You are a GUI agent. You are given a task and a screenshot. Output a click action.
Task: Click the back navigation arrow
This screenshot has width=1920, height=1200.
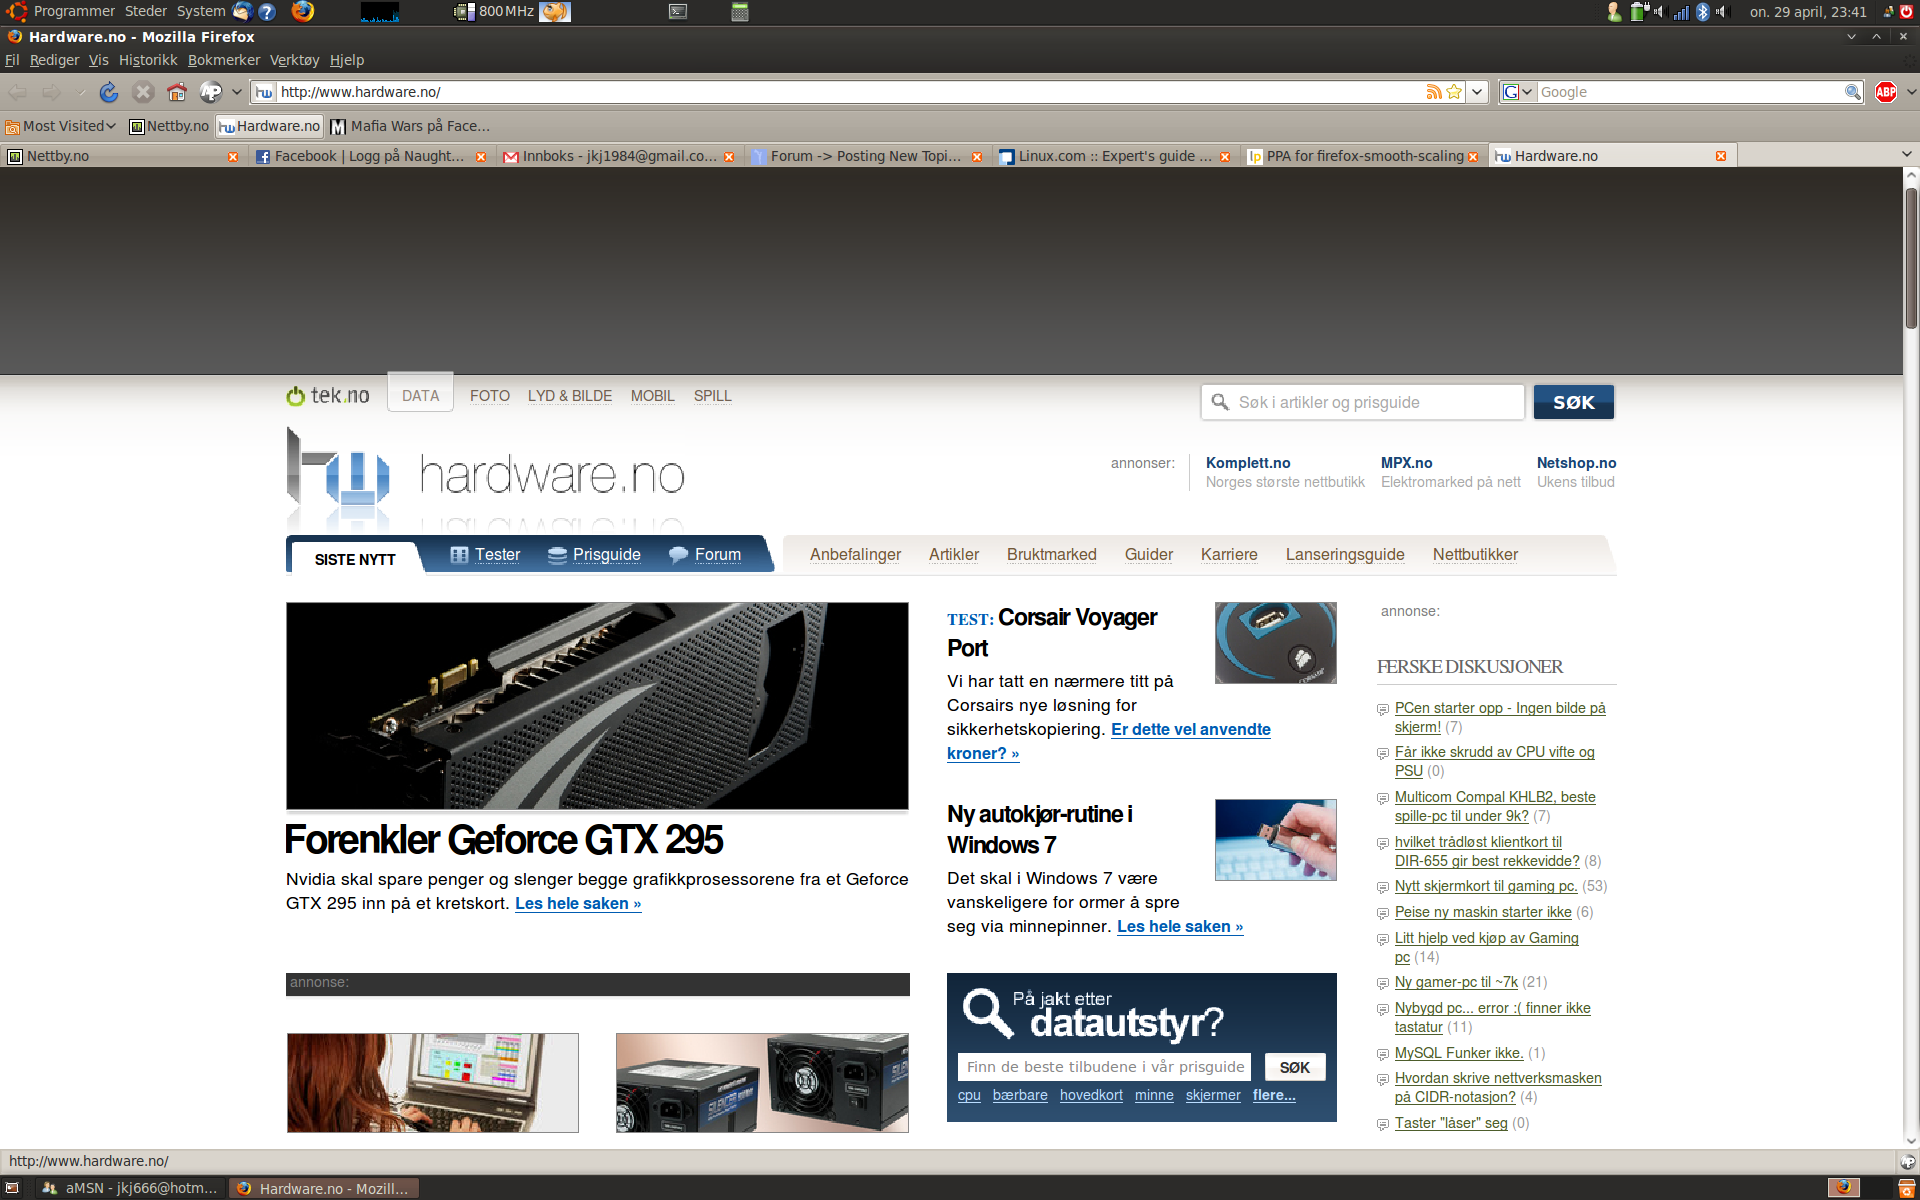click(x=18, y=92)
